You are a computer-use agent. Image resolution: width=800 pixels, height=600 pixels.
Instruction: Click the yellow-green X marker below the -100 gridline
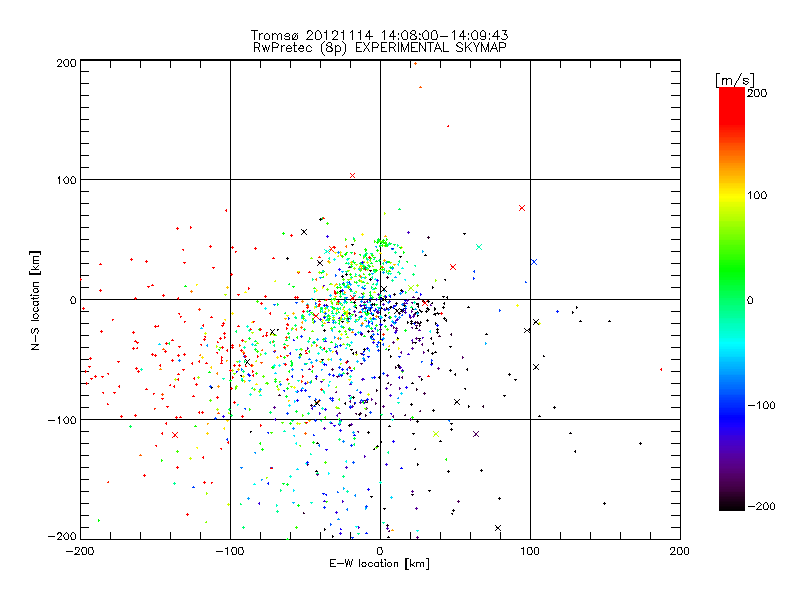point(436,434)
